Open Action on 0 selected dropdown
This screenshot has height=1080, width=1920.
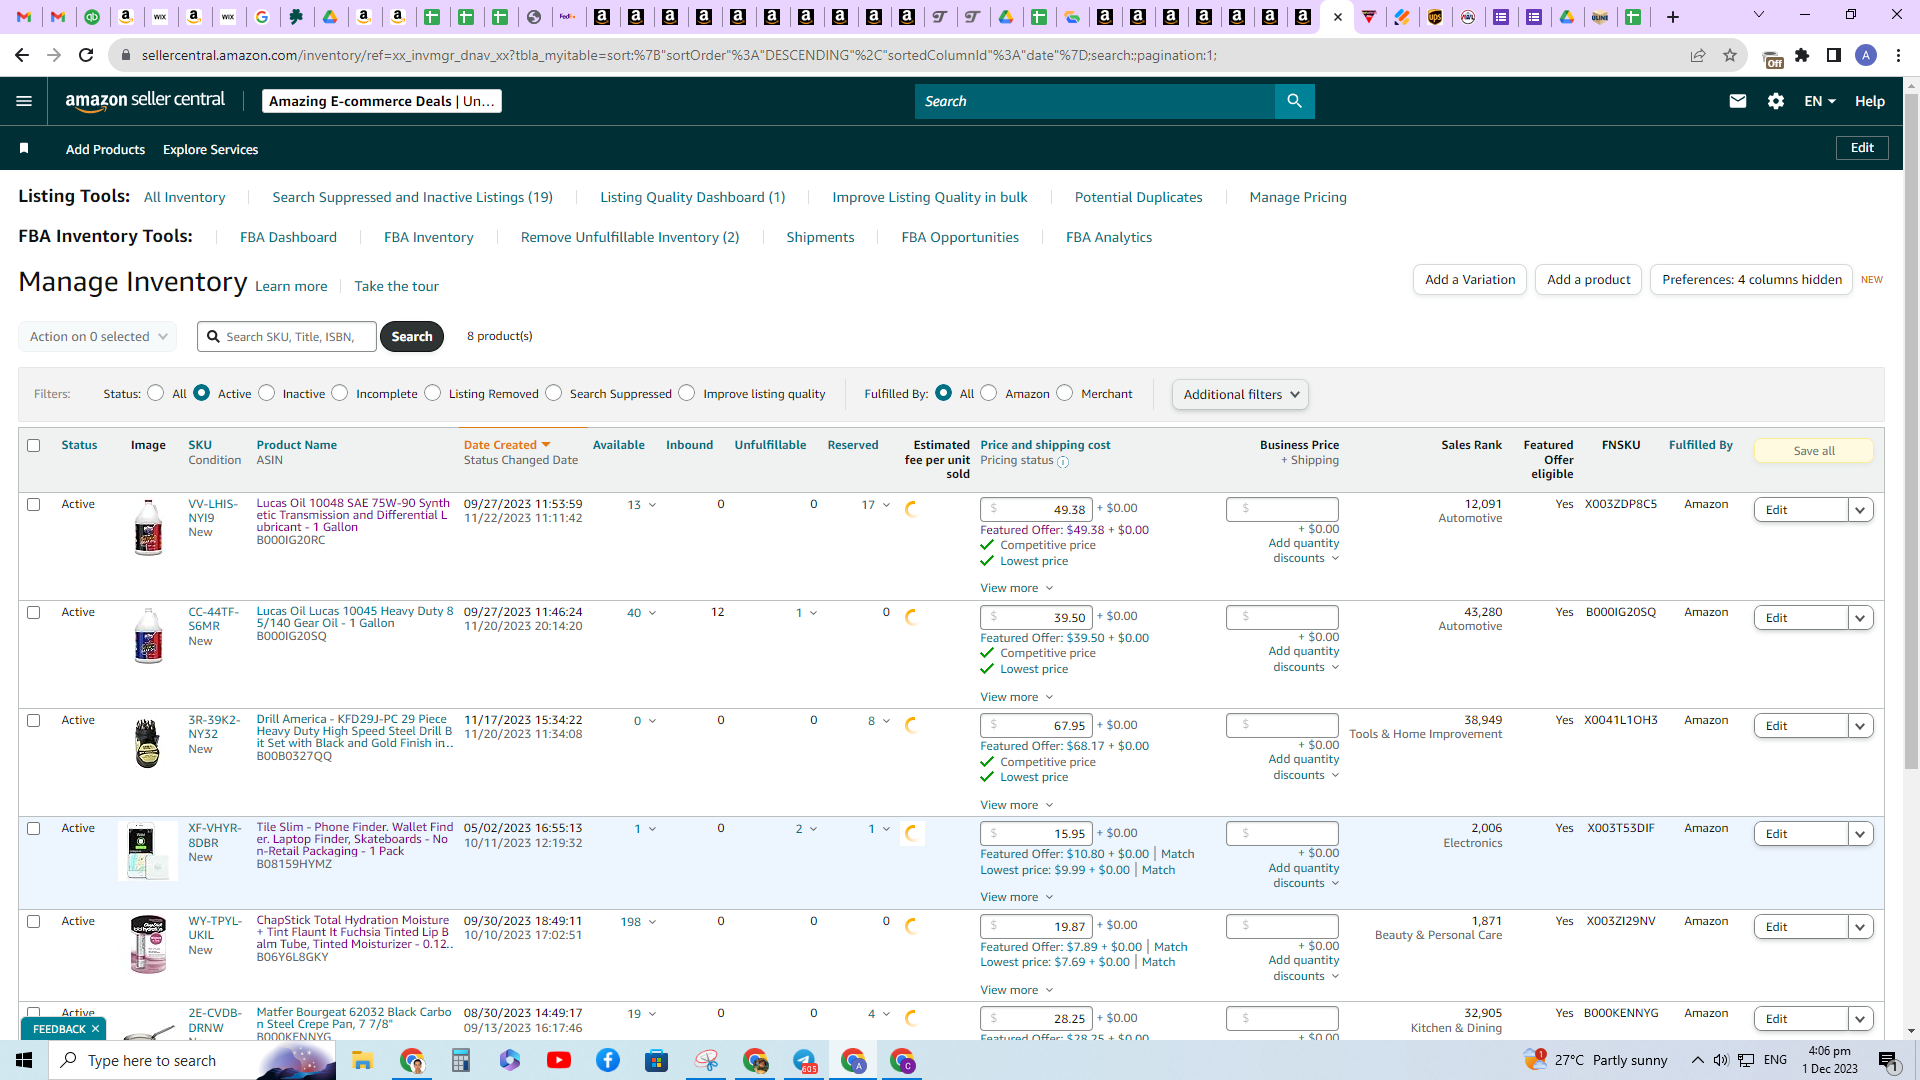[98, 336]
